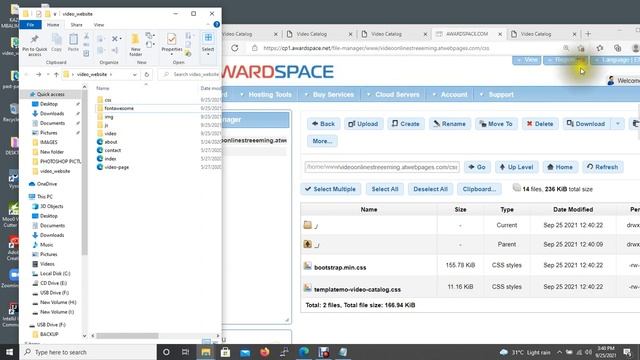This screenshot has height=360, width=640.
Task: Expand Hosting Tools menu
Action: (x=266, y=95)
